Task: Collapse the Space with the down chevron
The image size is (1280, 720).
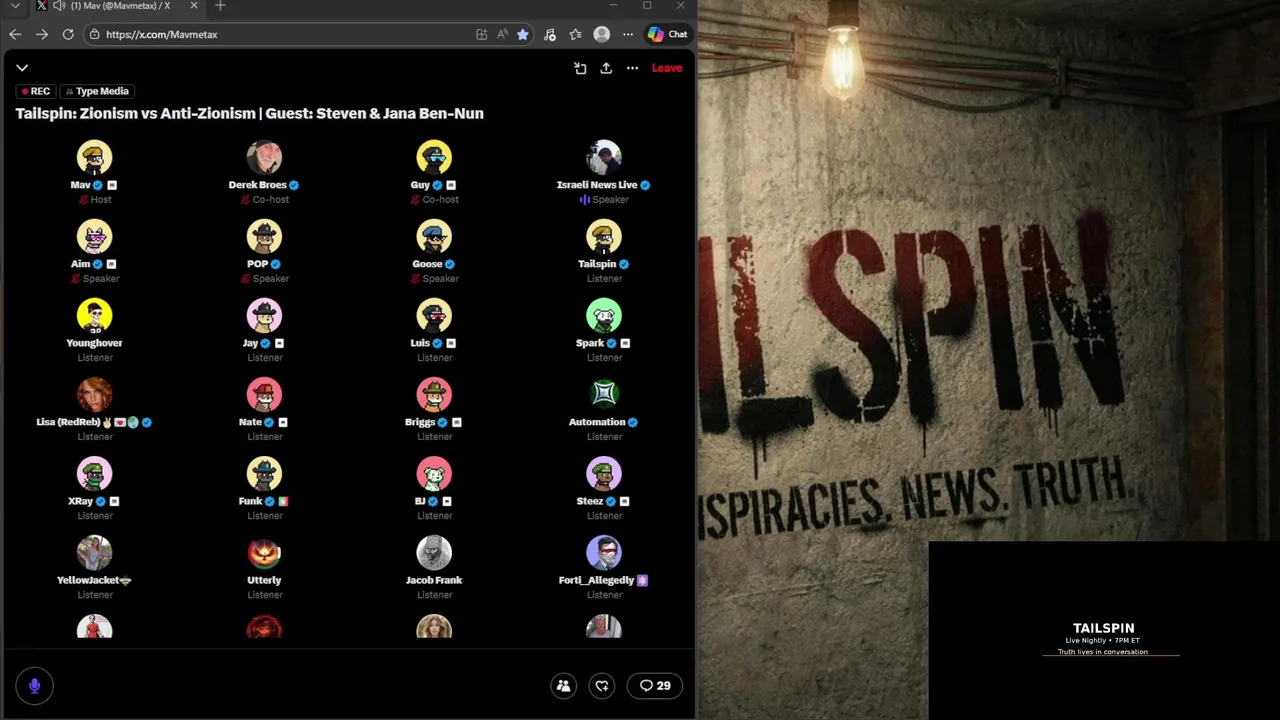Action: pyautogui.click(x=22, y=68)
